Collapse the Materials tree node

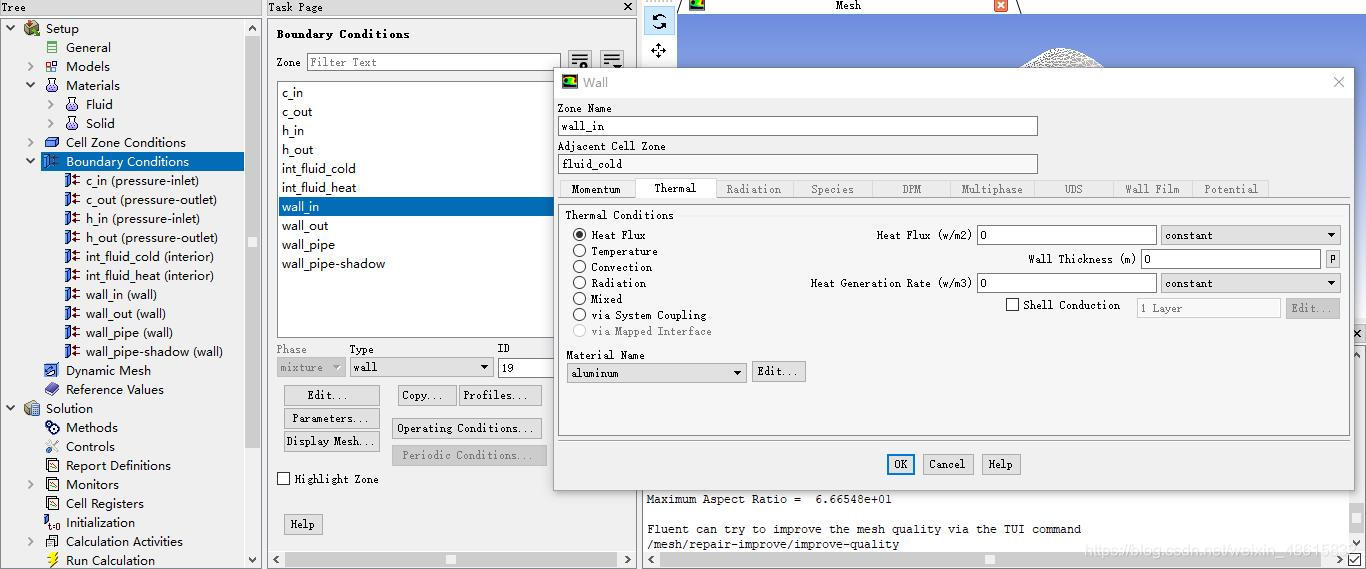pyautogui.click(x=31, y=86)
